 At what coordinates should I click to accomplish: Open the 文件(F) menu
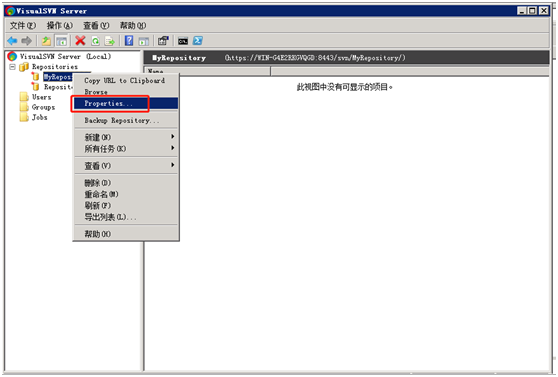tap(23, 26)
